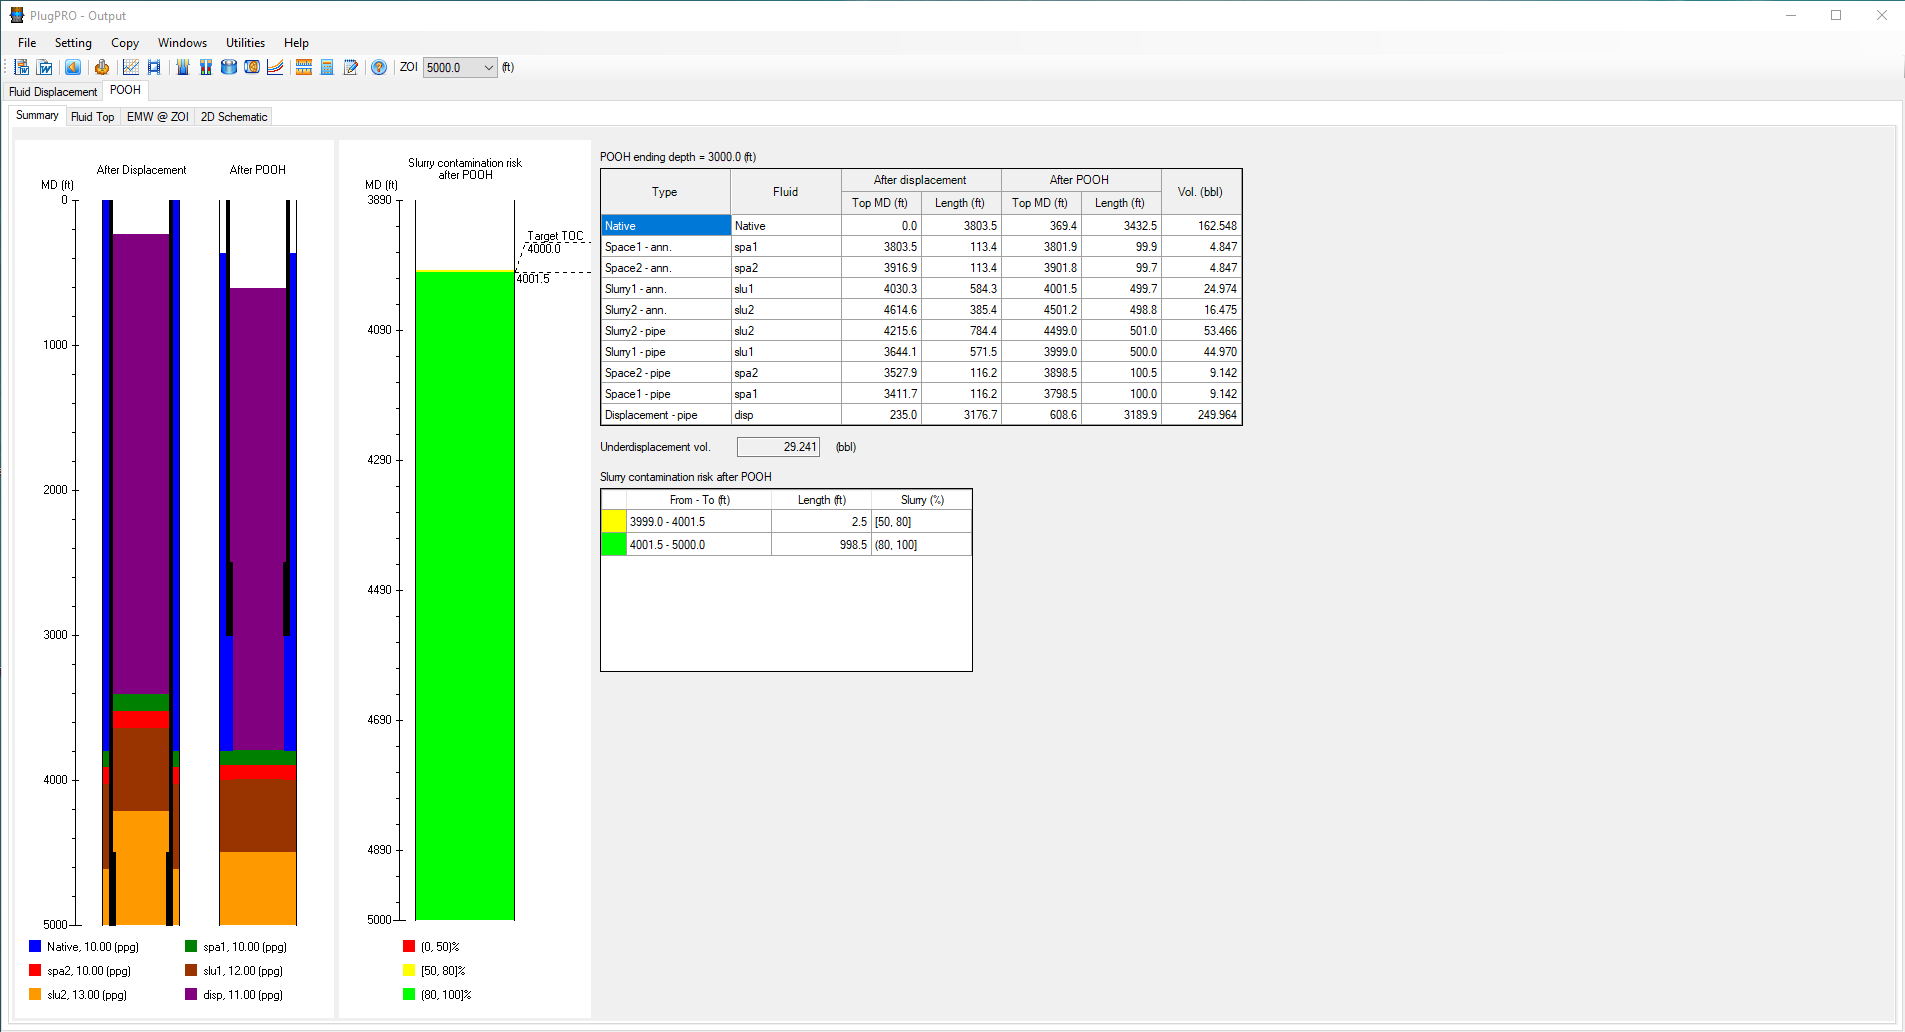Click the orange ruler unit icon
Viewport: 1905px width, 1032px height.
click(304, 67)
